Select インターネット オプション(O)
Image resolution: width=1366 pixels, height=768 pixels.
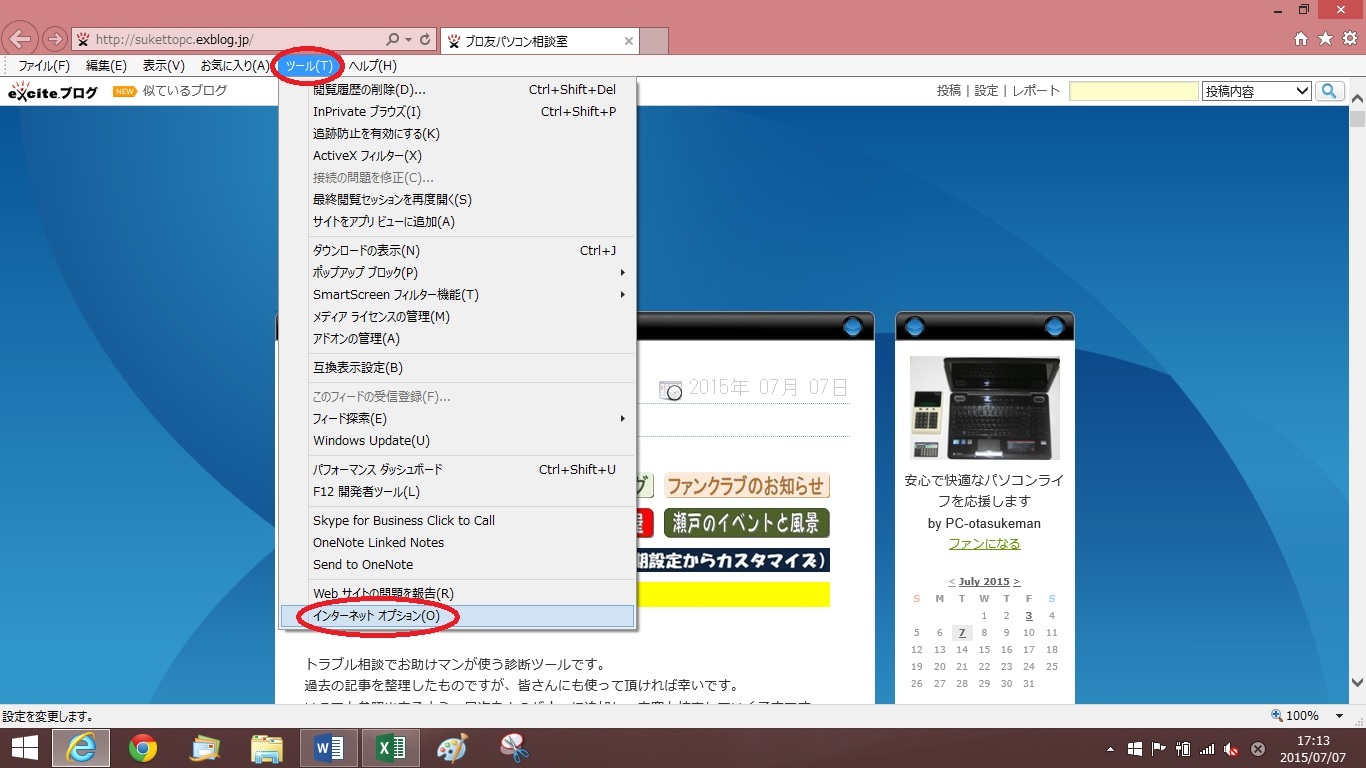458,616
